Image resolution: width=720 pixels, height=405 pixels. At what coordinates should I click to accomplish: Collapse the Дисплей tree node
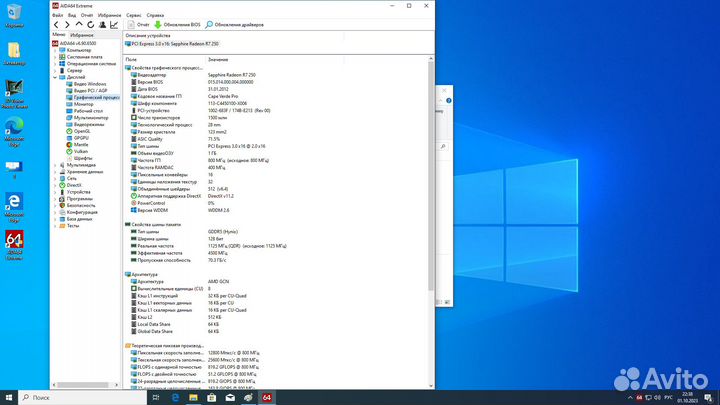click(x=55, y=78)
